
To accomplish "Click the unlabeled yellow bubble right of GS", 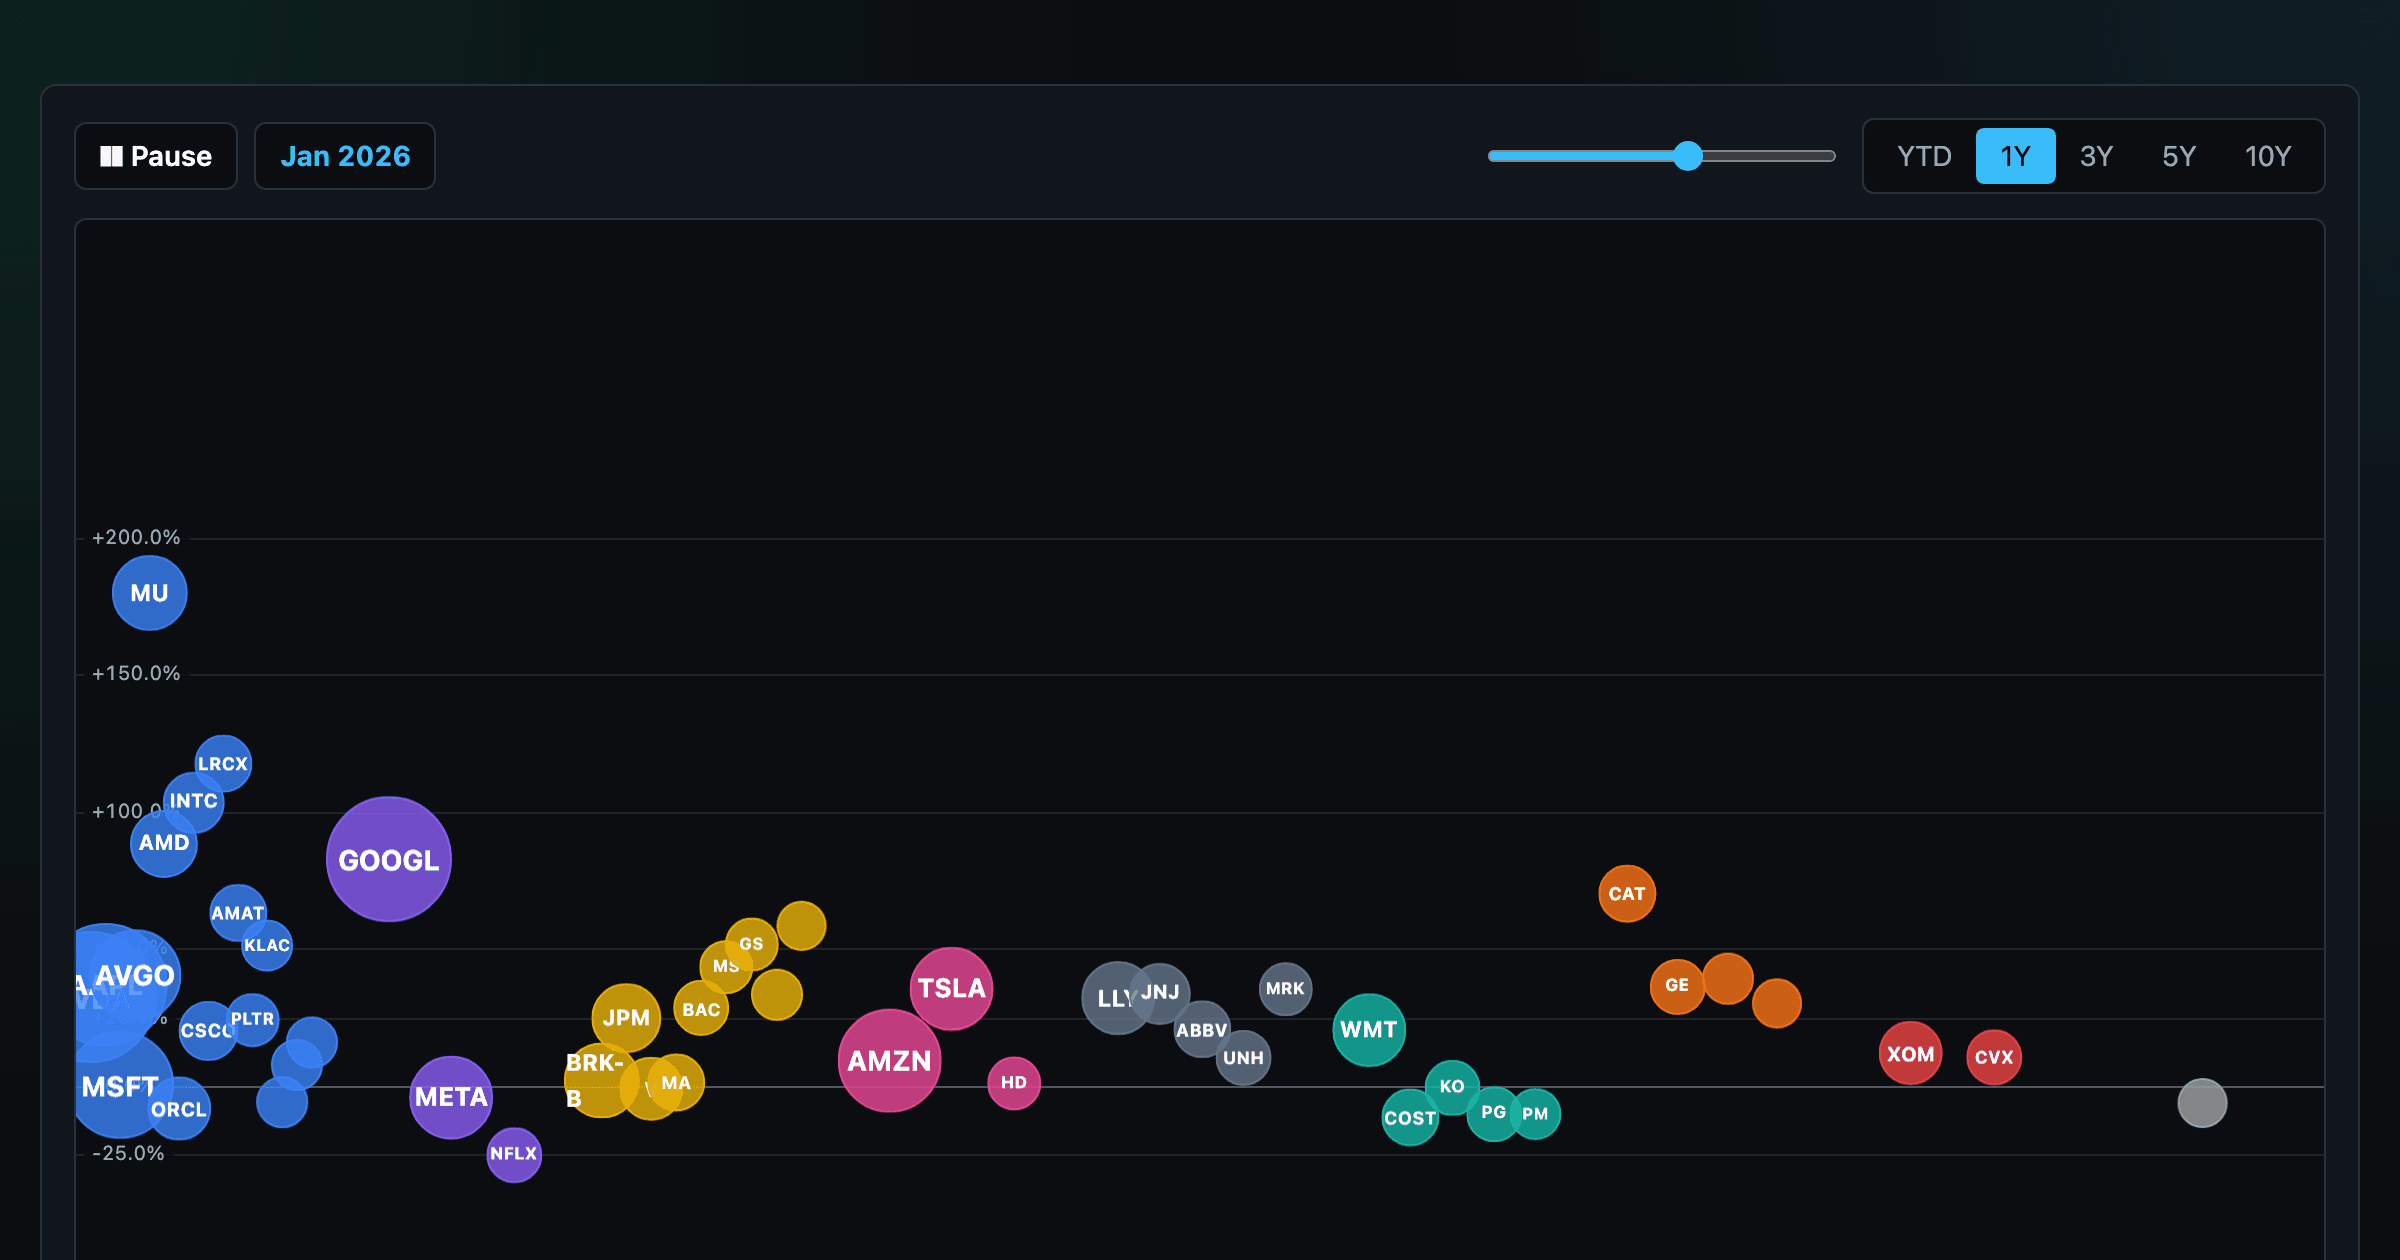I will pos(801,926).
